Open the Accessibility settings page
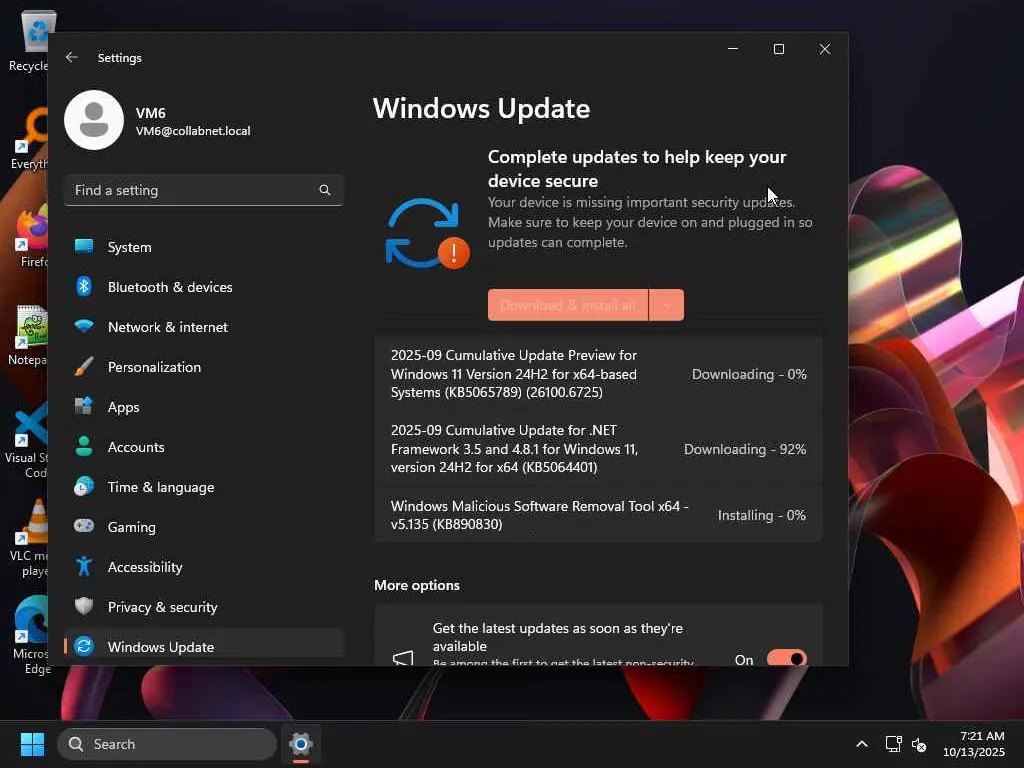 point(204,567)
